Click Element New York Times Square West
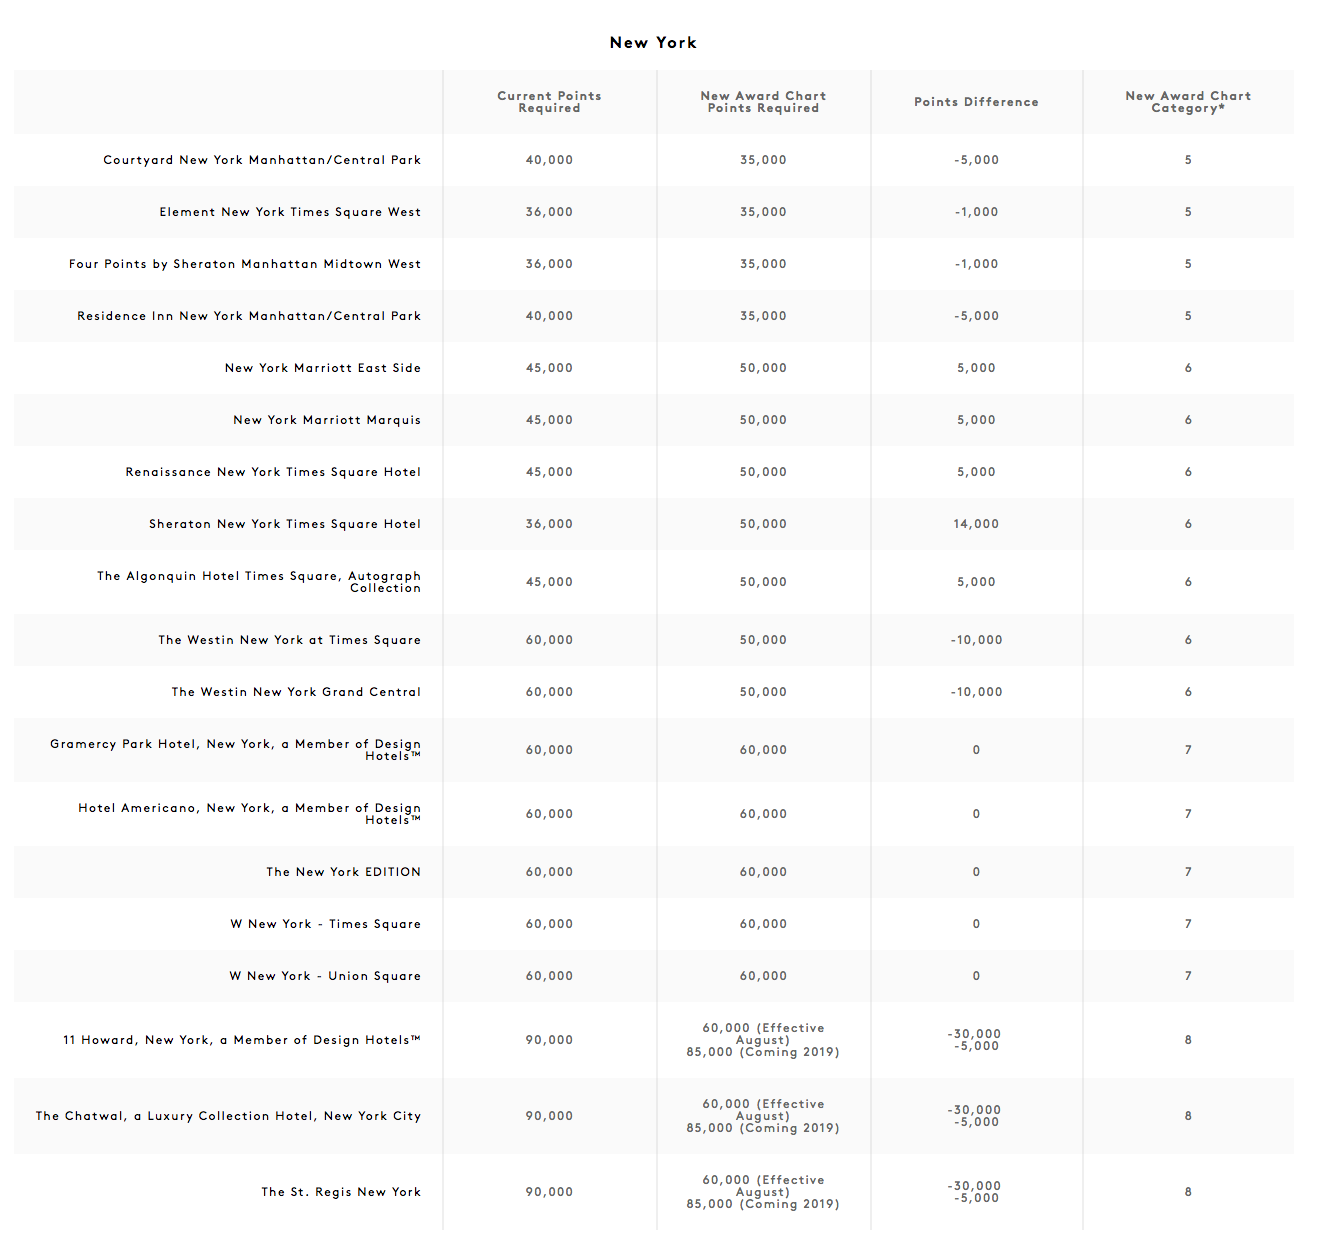This screenshot has width=1320, height=1256. point(290,212)
